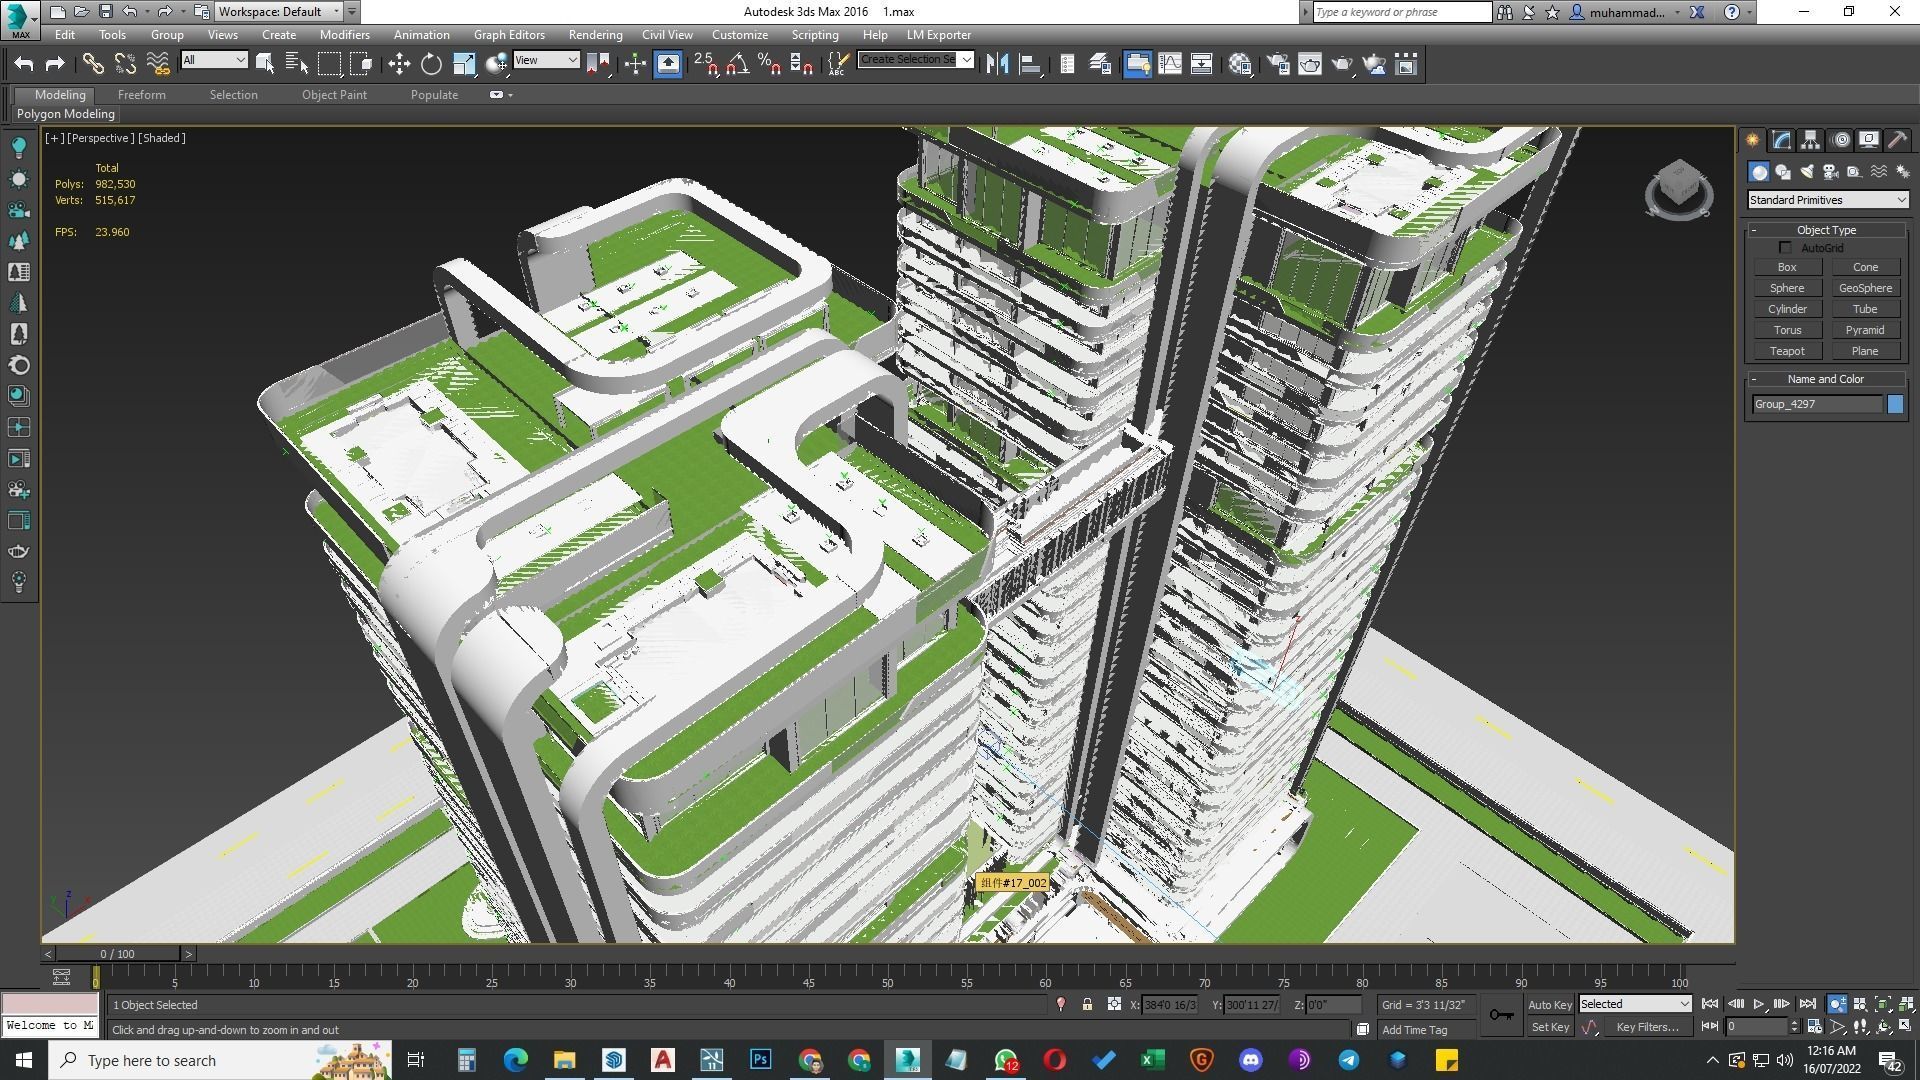The height and width of the screenshot is (1080, 1920).
Task: Toggle Selection Lock padlock
Action: (1087, 1004)
